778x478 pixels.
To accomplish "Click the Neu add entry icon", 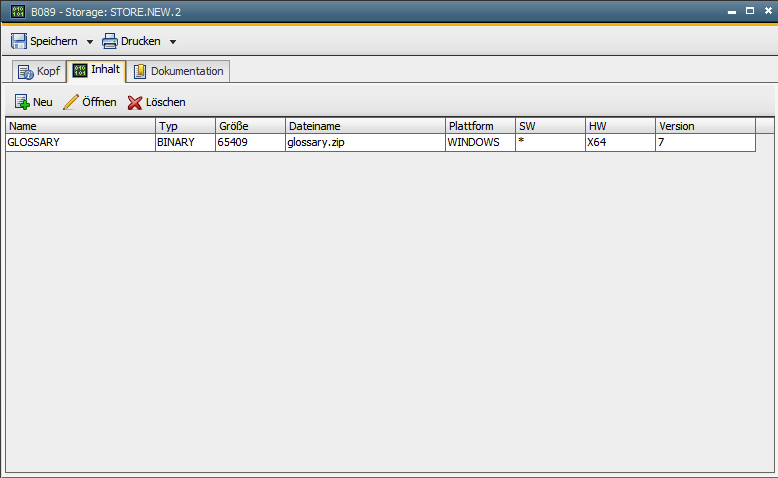I will pos(22,102).
